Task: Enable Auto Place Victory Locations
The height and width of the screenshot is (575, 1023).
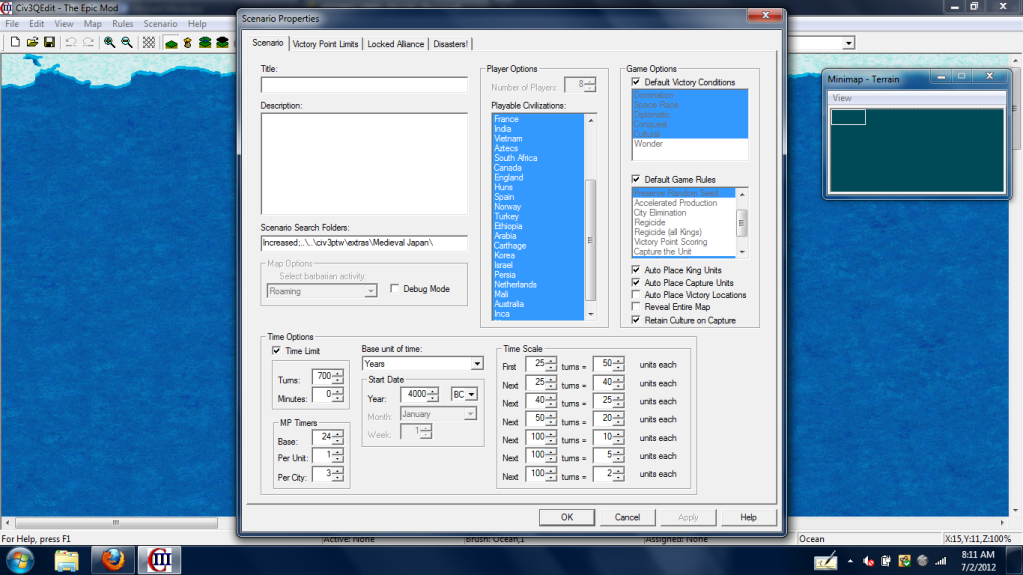Action: tap(636, 295)
